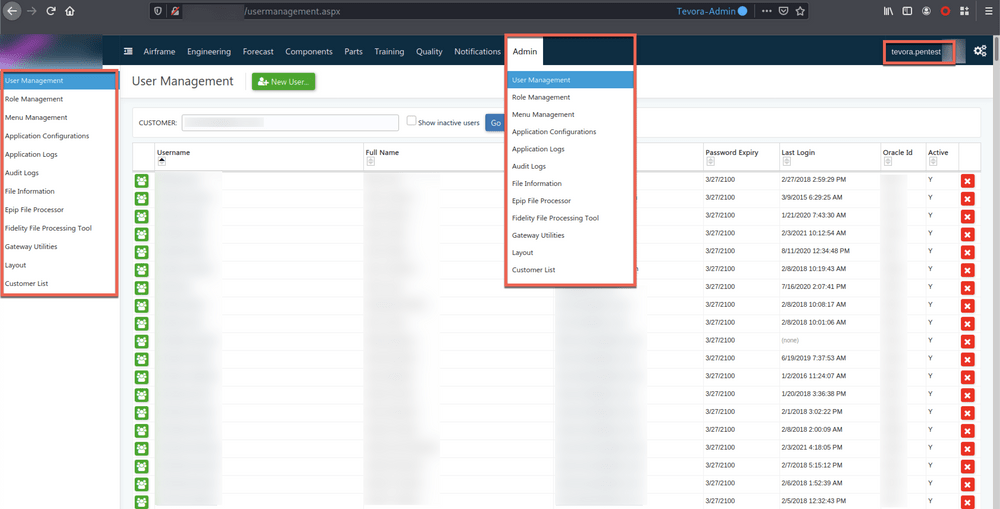This screenshot has height=509, width=1000.
Task: Open the Quality menu
Action: 429,52
